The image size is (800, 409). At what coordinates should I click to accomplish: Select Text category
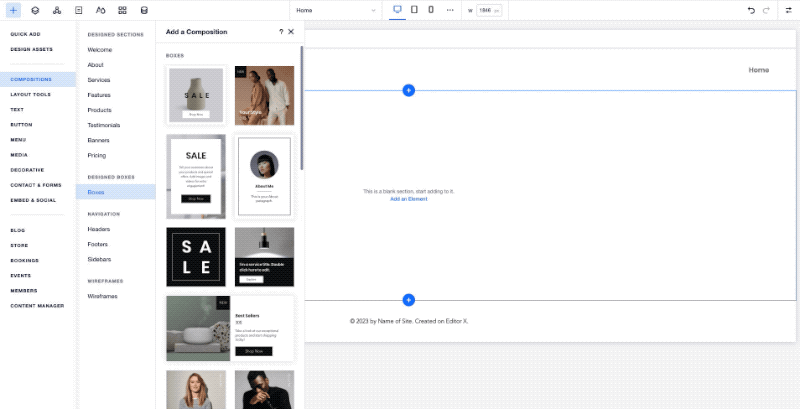click(17, 110)
